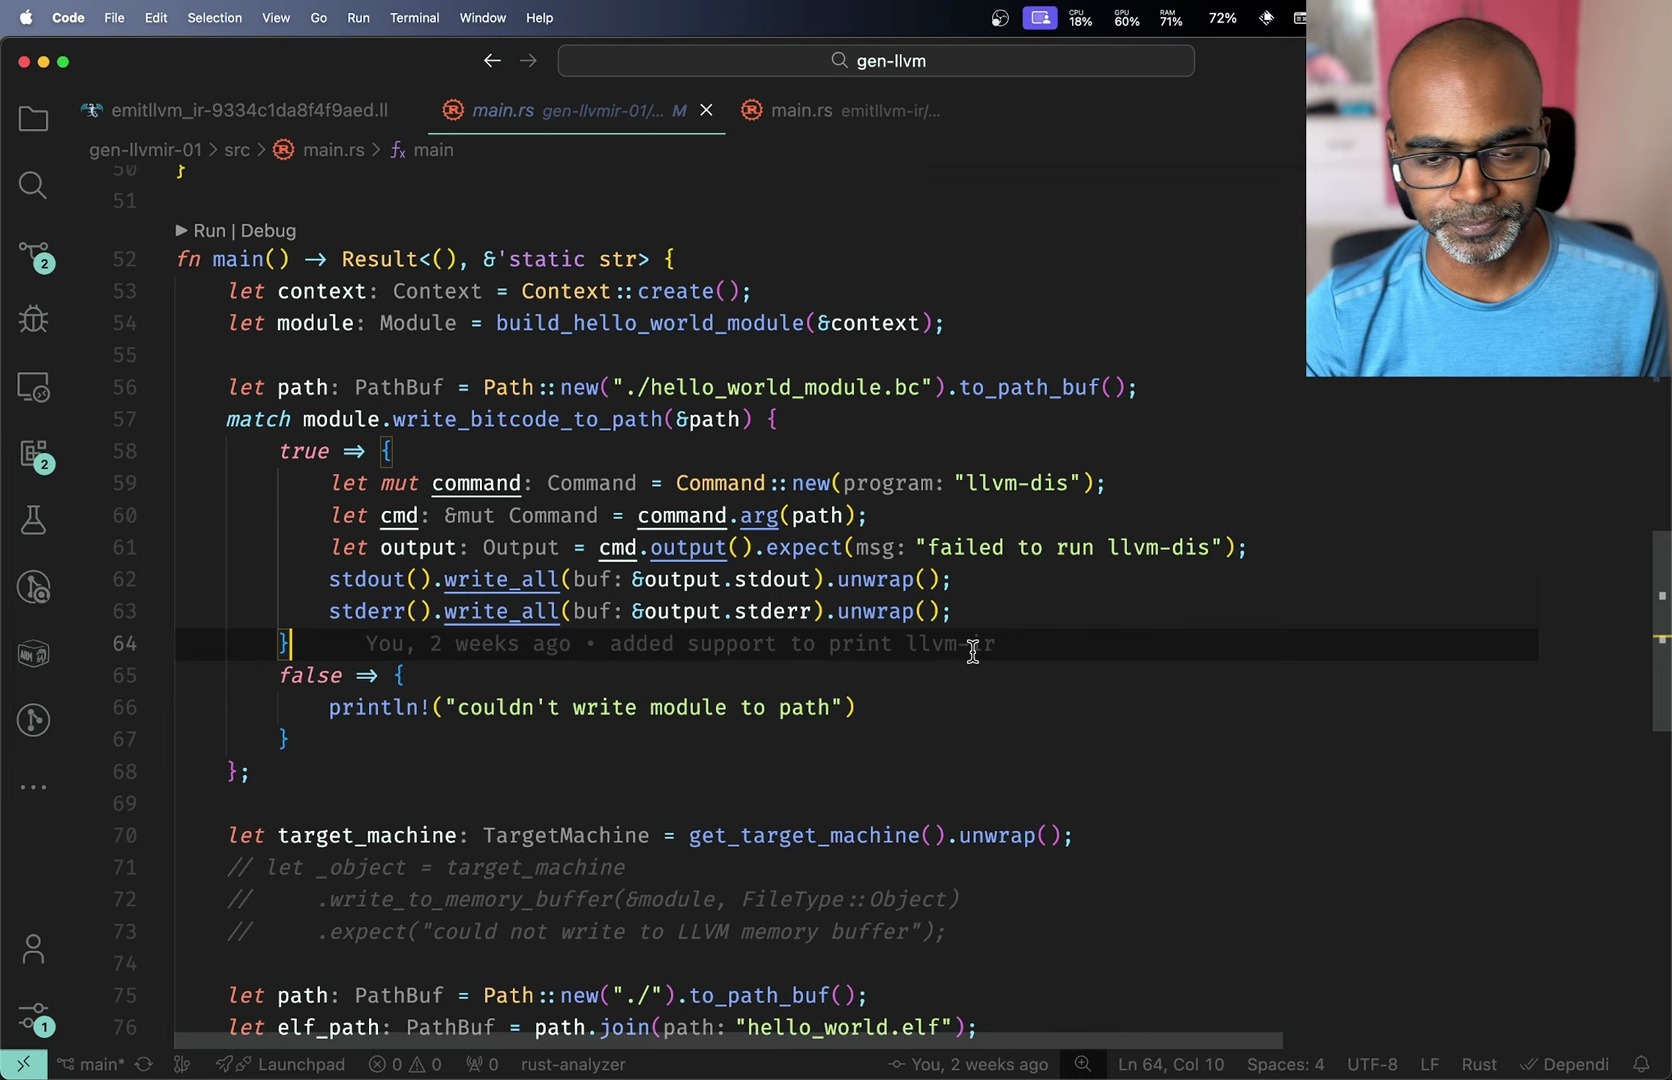The height and width of the screenshot is (1080, 1672).
Task: Click the synchronize changes icon in status bar
Action: (x=144, y=1064)
